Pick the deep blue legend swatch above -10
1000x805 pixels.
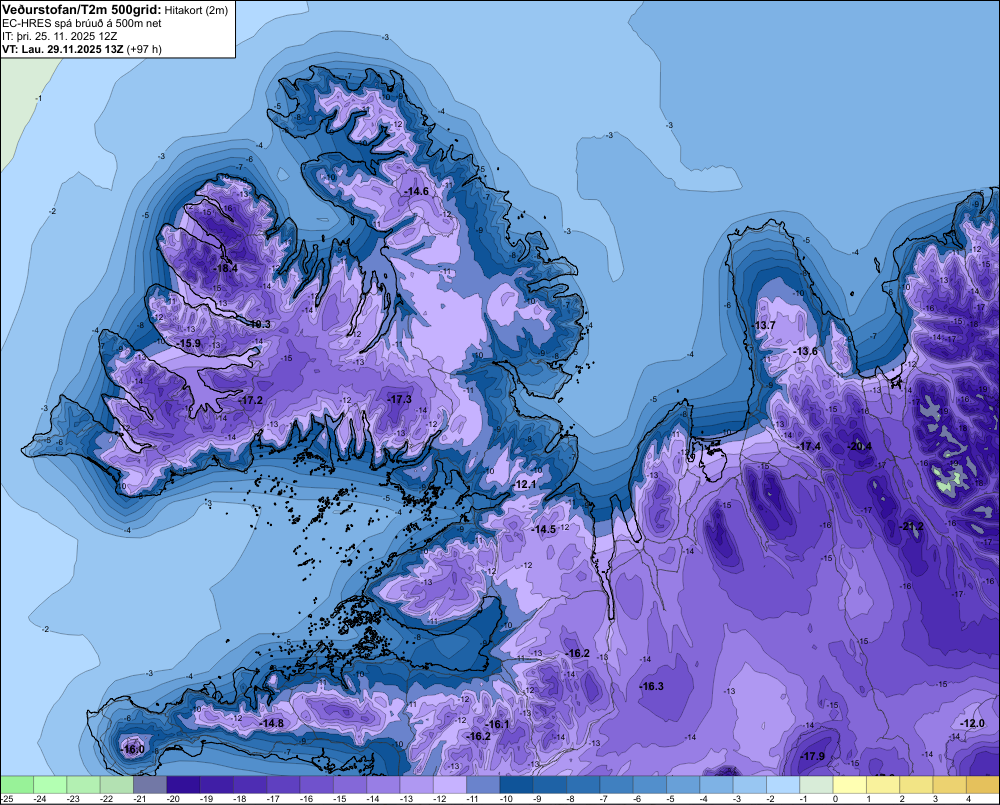click(x=516, y=784)
